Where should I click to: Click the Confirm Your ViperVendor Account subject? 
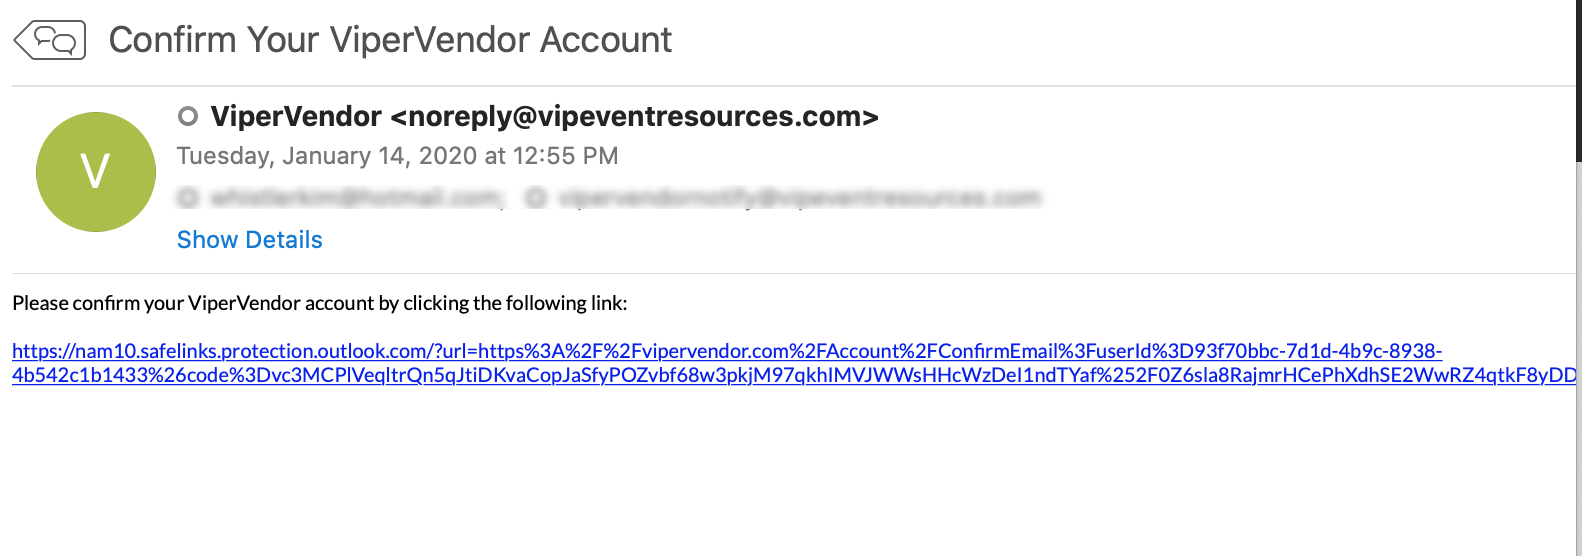coord(390,40)
